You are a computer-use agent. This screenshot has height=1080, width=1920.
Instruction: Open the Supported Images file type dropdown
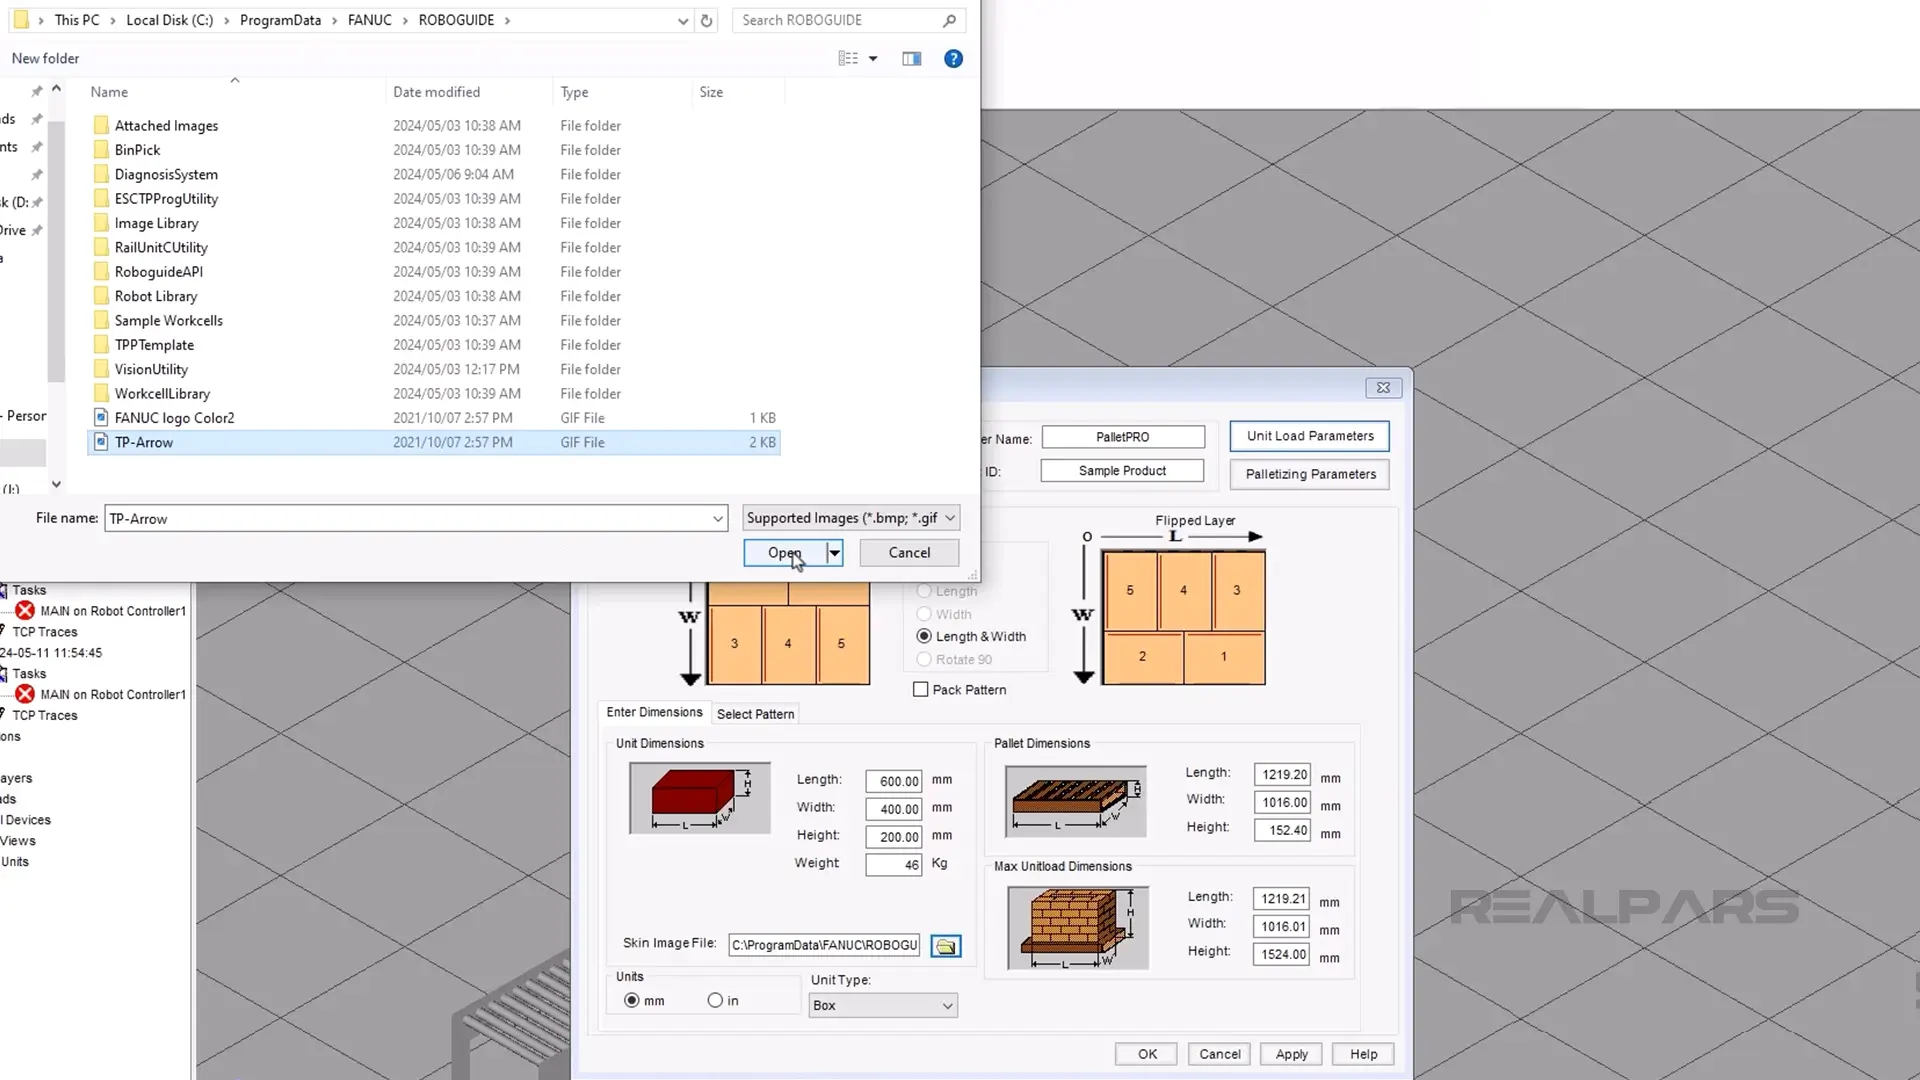851,518
